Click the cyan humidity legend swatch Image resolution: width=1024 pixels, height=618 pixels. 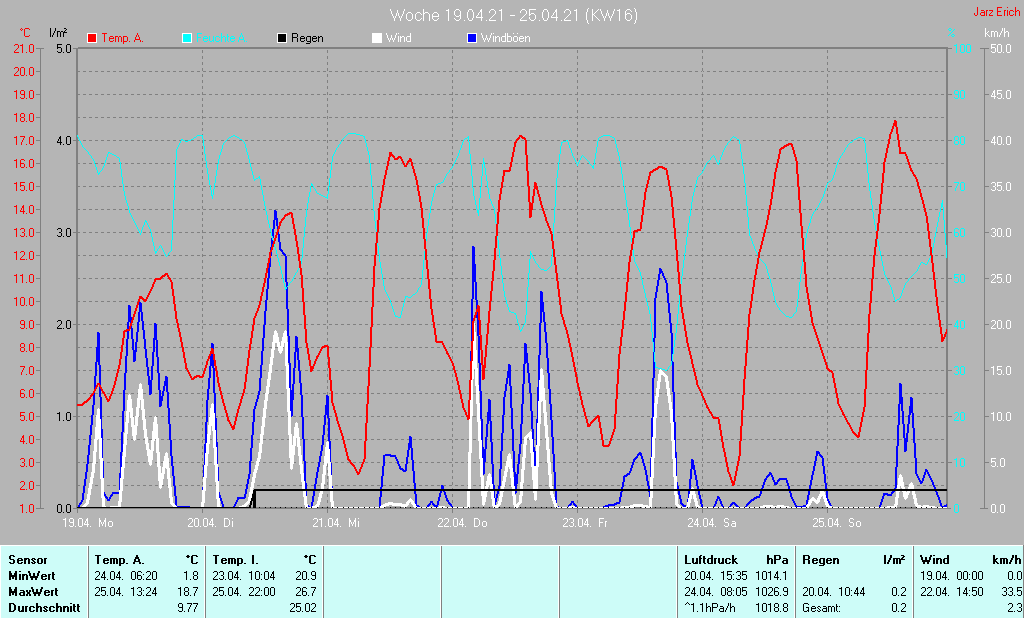click(x=187, y=38)
